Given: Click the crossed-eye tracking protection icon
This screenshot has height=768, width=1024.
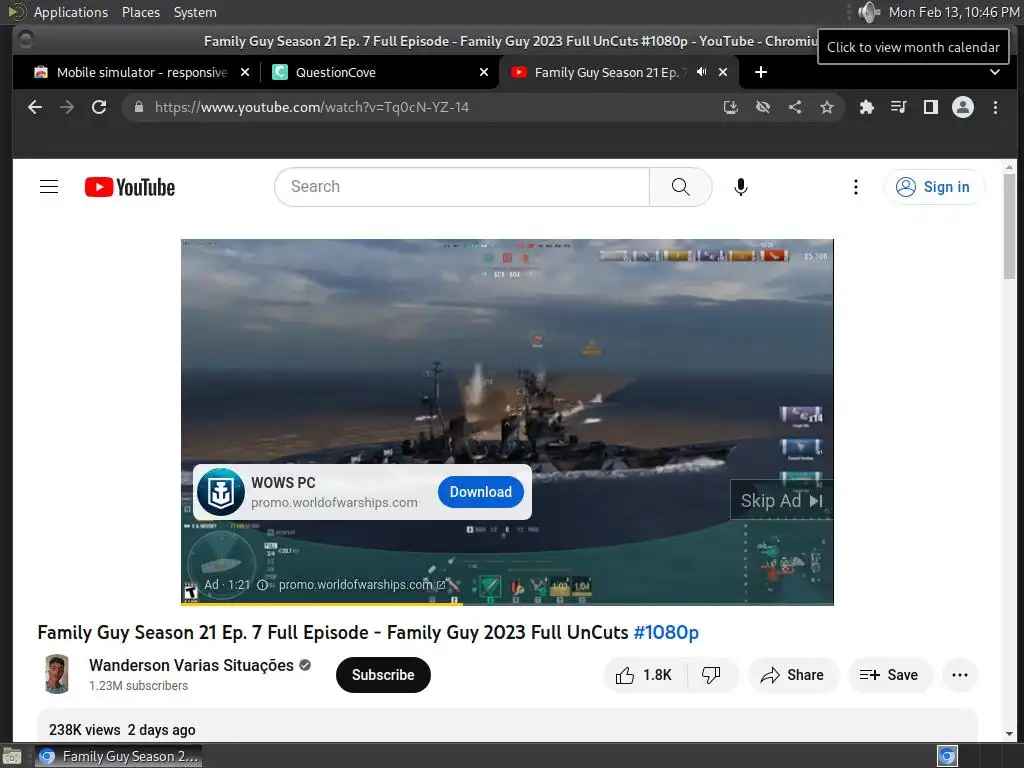Looking at the screenshot, I should click(x=763, y=107).
